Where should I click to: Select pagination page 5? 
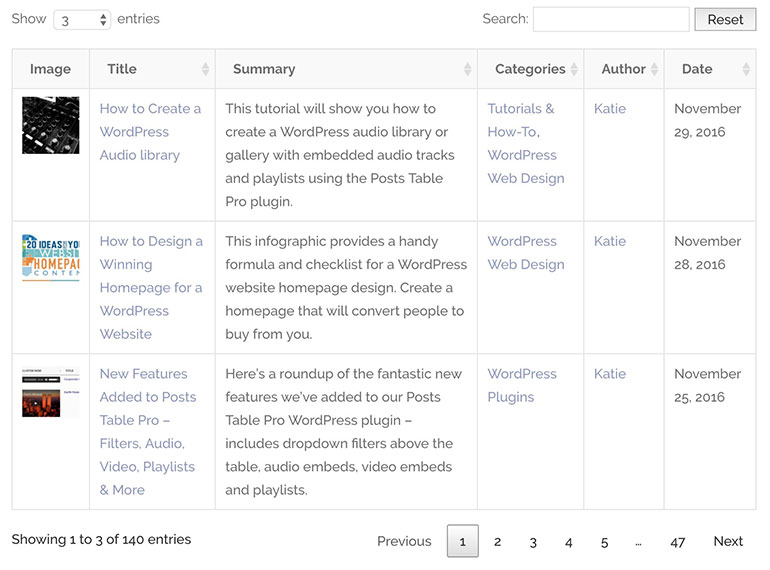click(x=605, y=542)
